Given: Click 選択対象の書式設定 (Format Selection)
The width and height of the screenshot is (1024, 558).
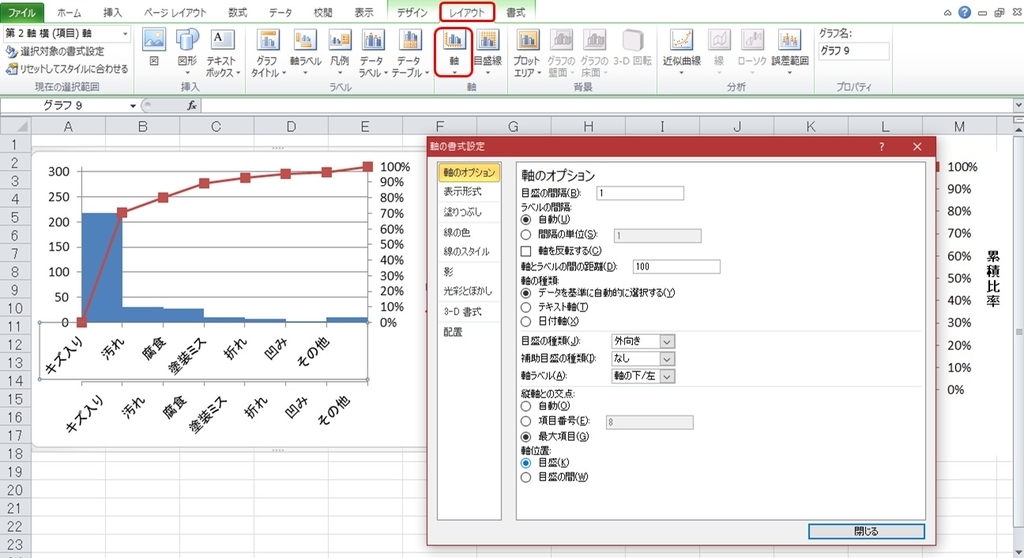Looking at the screenshot, I should coord(55,51).
